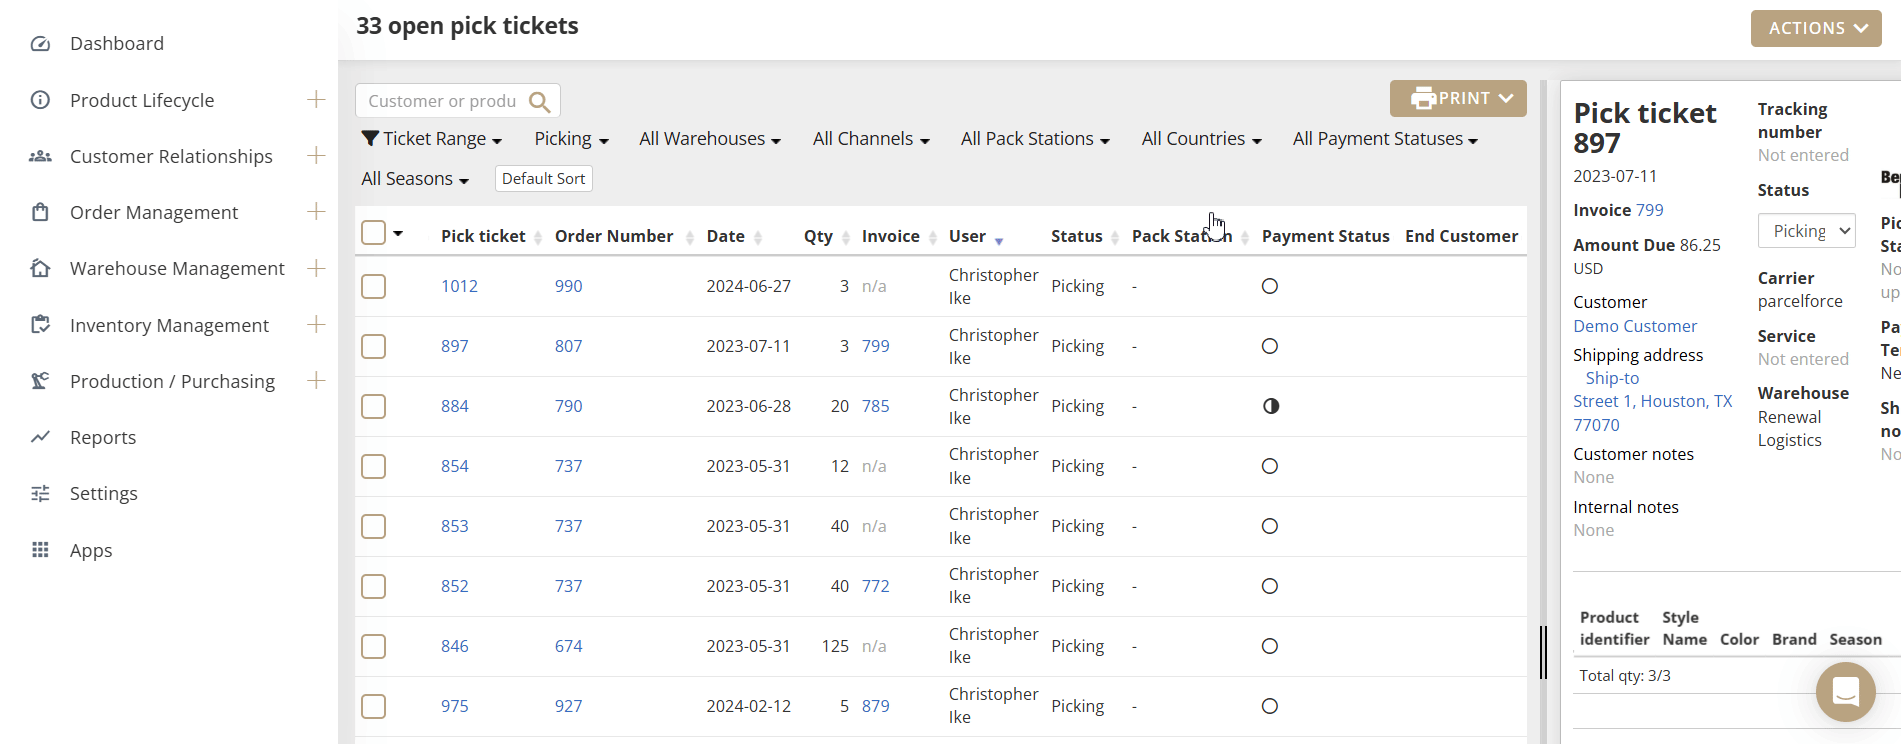Open the All Warehouses filter dropdown

click(x=709, y=139)
